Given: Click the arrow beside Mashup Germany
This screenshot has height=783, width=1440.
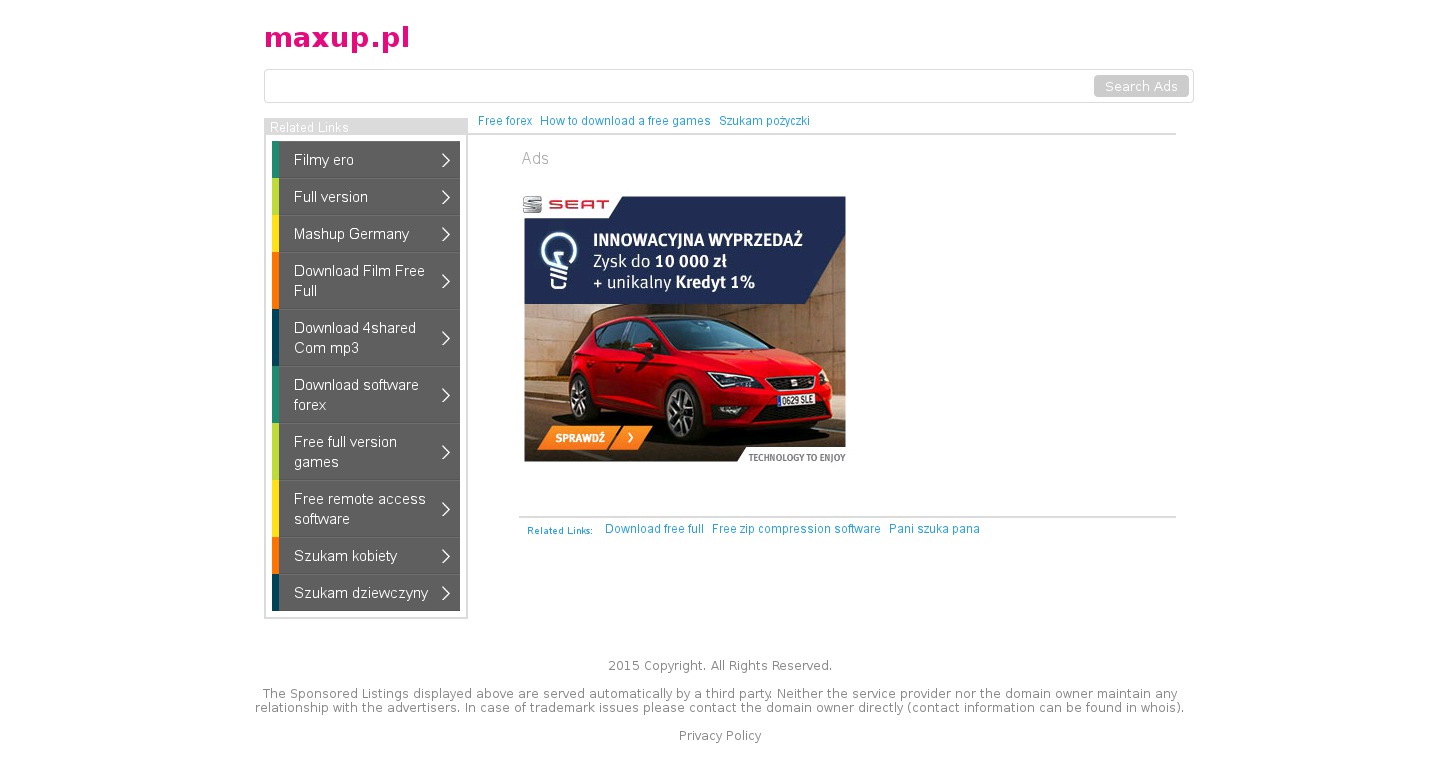Looking at the screenshot, I should 446,234.
